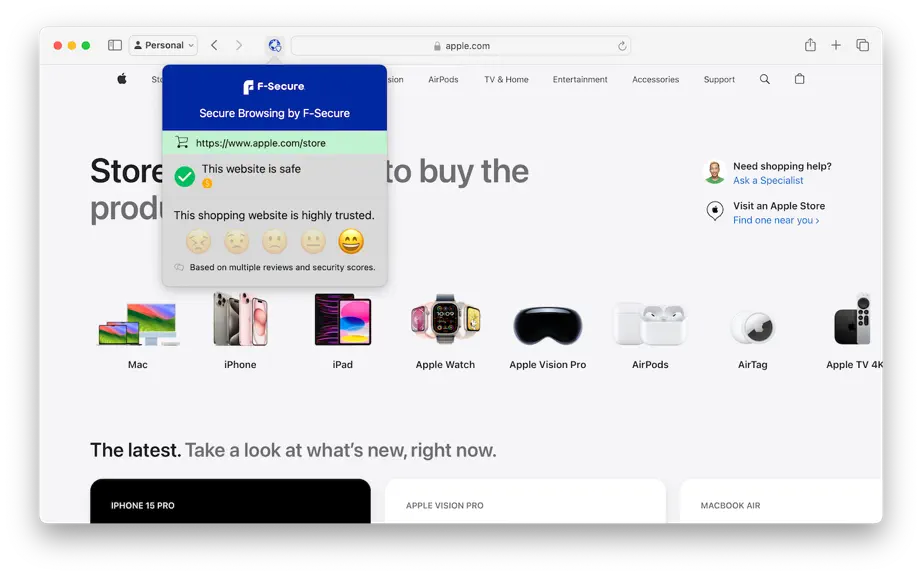922x576 pixels.
Task: Open Accessories navigation item
Action: click(656, 79)
